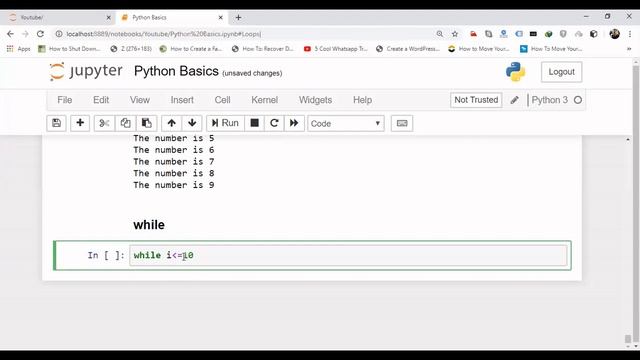Bookmark this page with the star icon
The image size is (640, 360).
(455, 34)
